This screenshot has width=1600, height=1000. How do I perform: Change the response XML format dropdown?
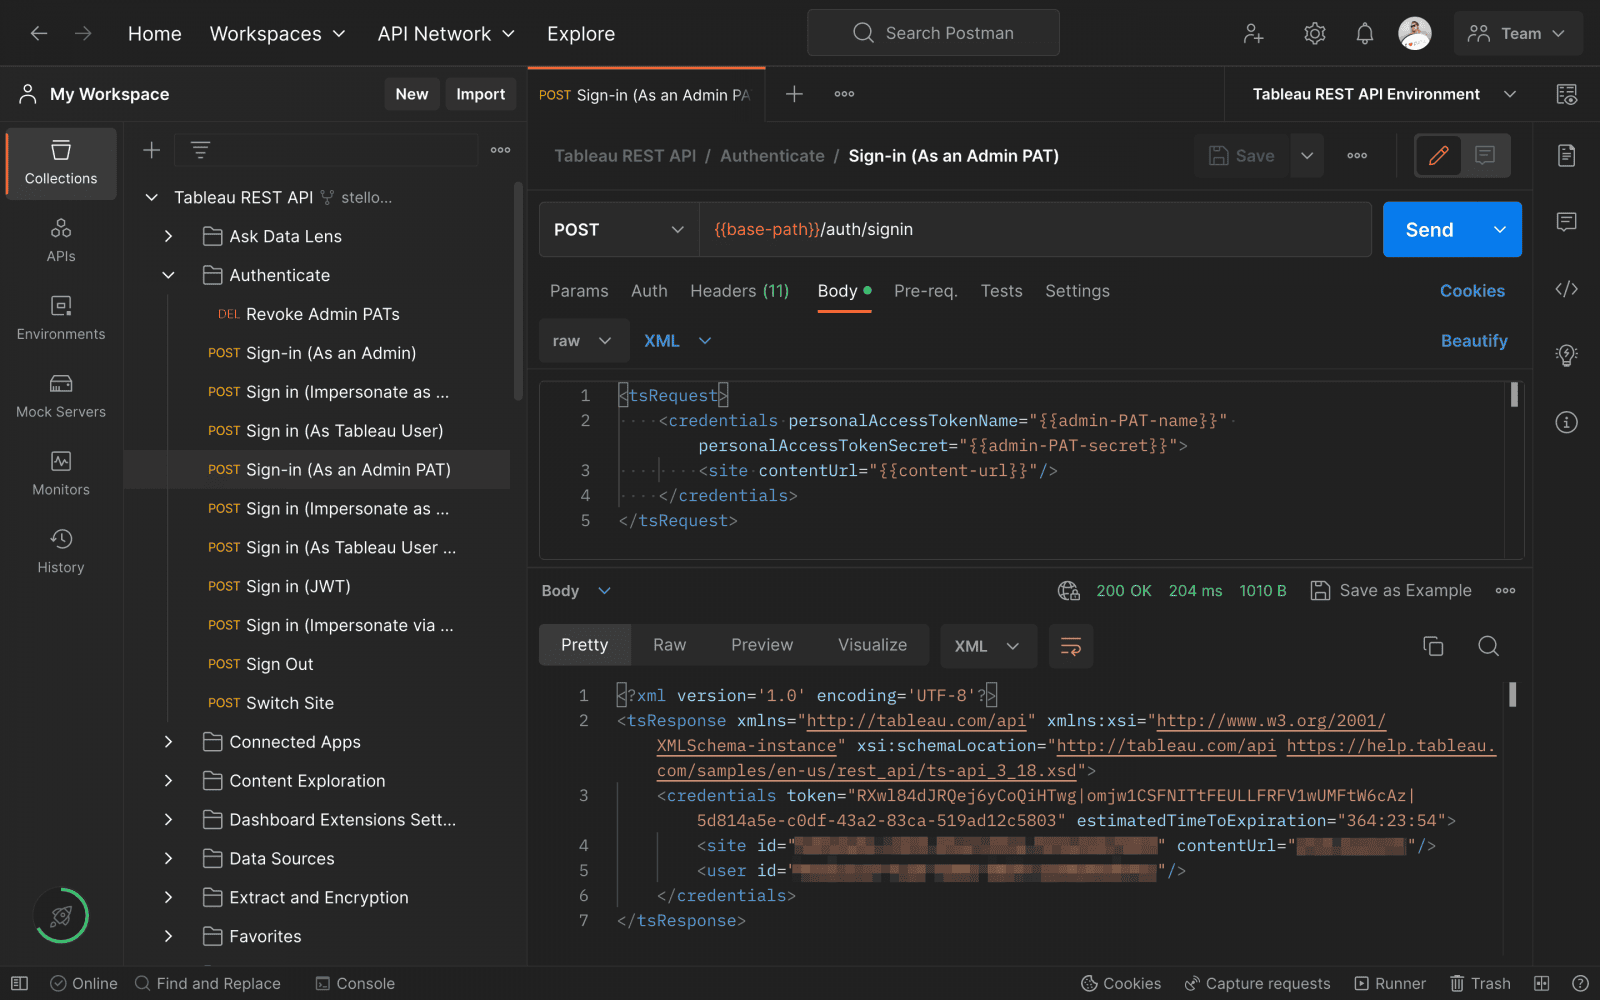[x=988, y=646]
